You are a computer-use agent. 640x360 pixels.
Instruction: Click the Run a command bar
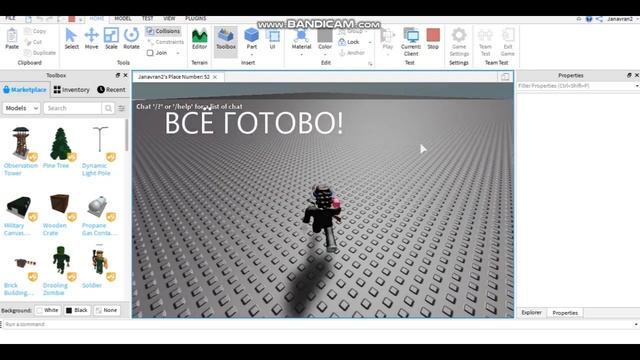pyautogui.click(x=318, y=324)
